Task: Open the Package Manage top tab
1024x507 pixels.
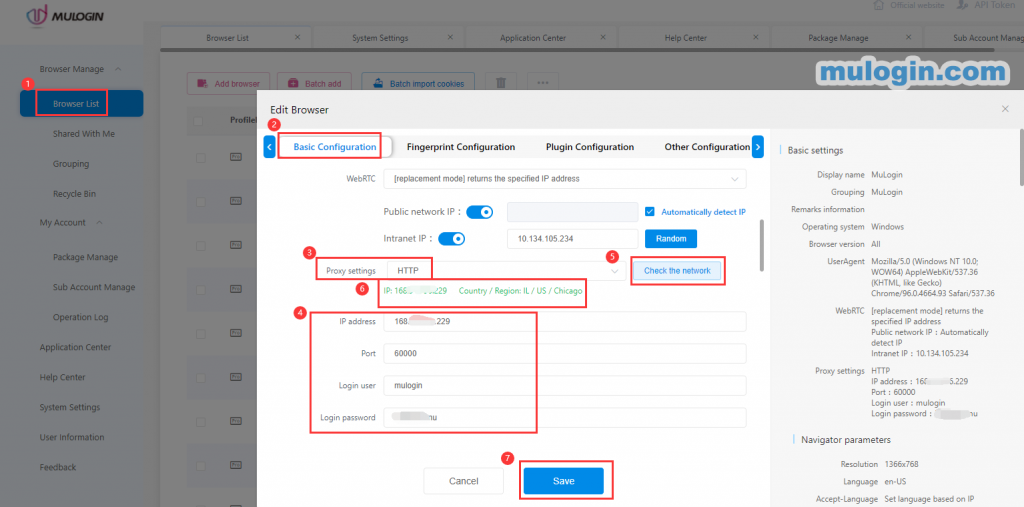Action: tap(839, 38)
